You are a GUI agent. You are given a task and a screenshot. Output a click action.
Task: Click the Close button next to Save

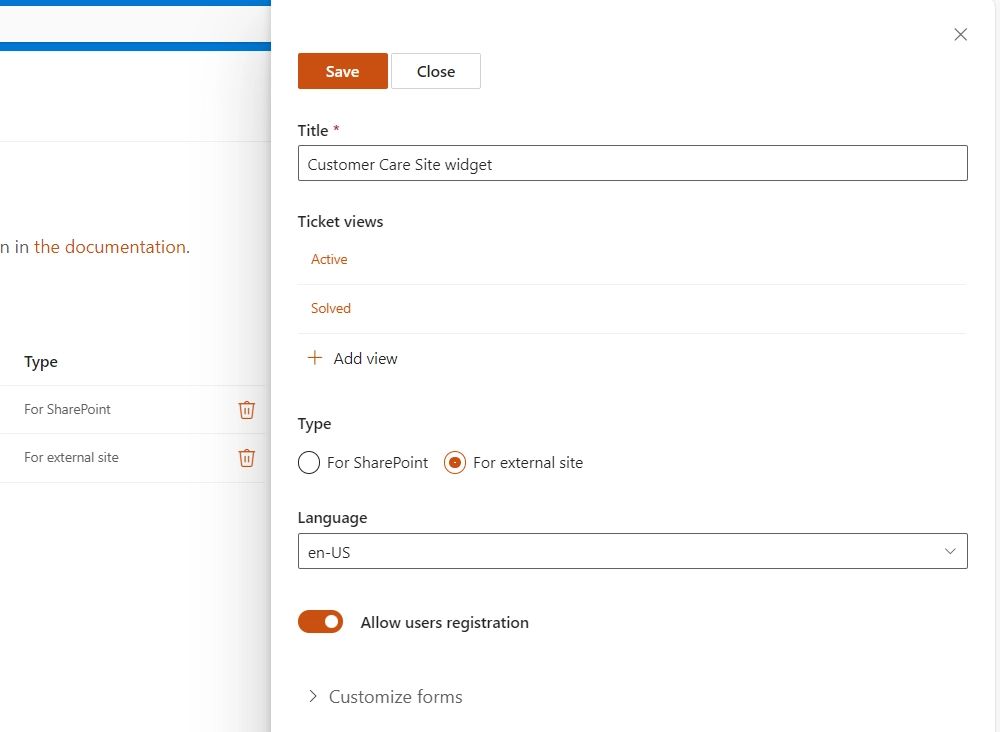[x=436, y=71]
